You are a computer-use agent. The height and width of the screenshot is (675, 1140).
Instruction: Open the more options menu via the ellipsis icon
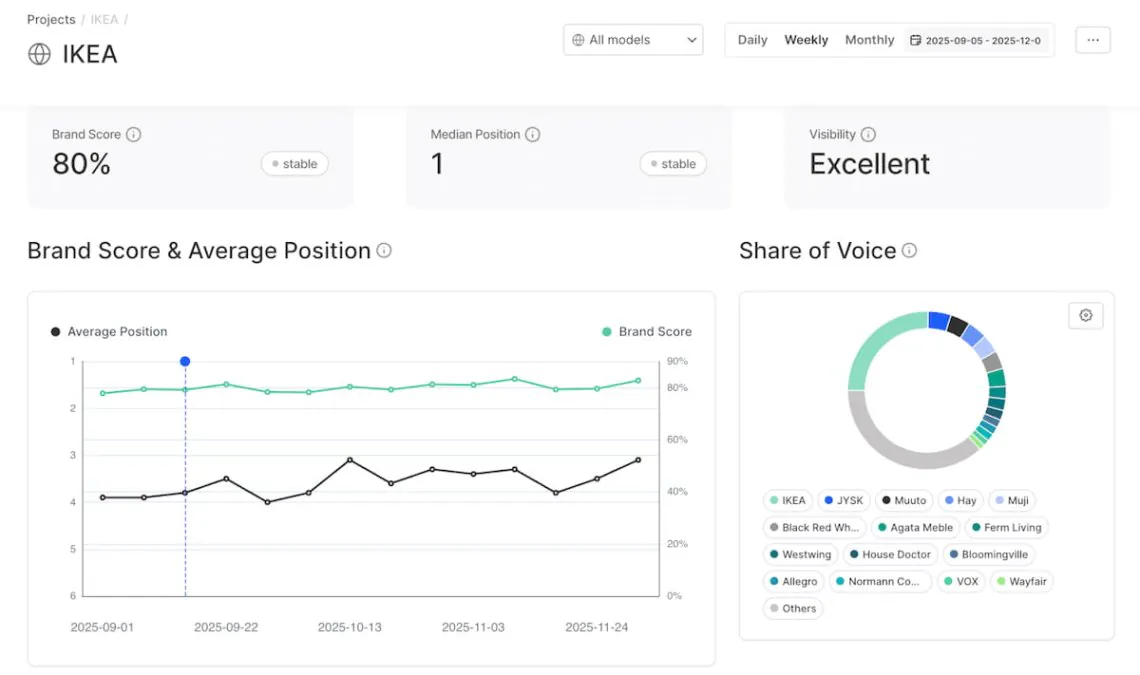click(x=1092, y=40)
